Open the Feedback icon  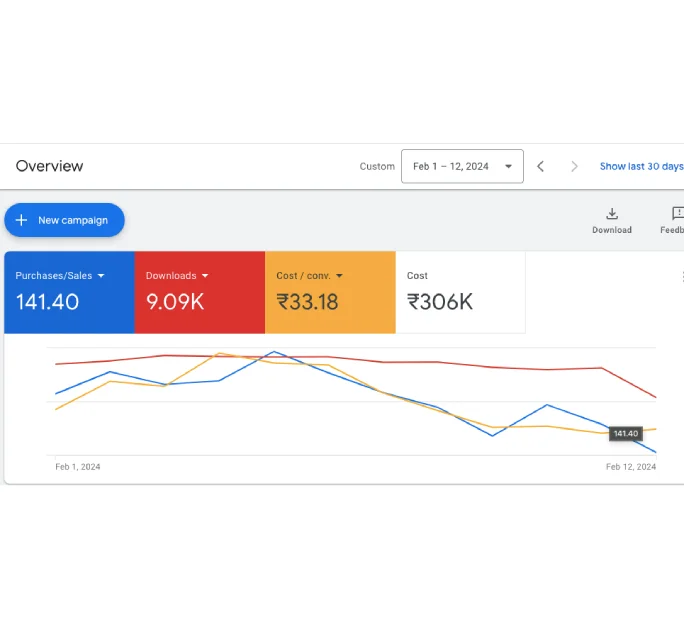pos(677,214)
